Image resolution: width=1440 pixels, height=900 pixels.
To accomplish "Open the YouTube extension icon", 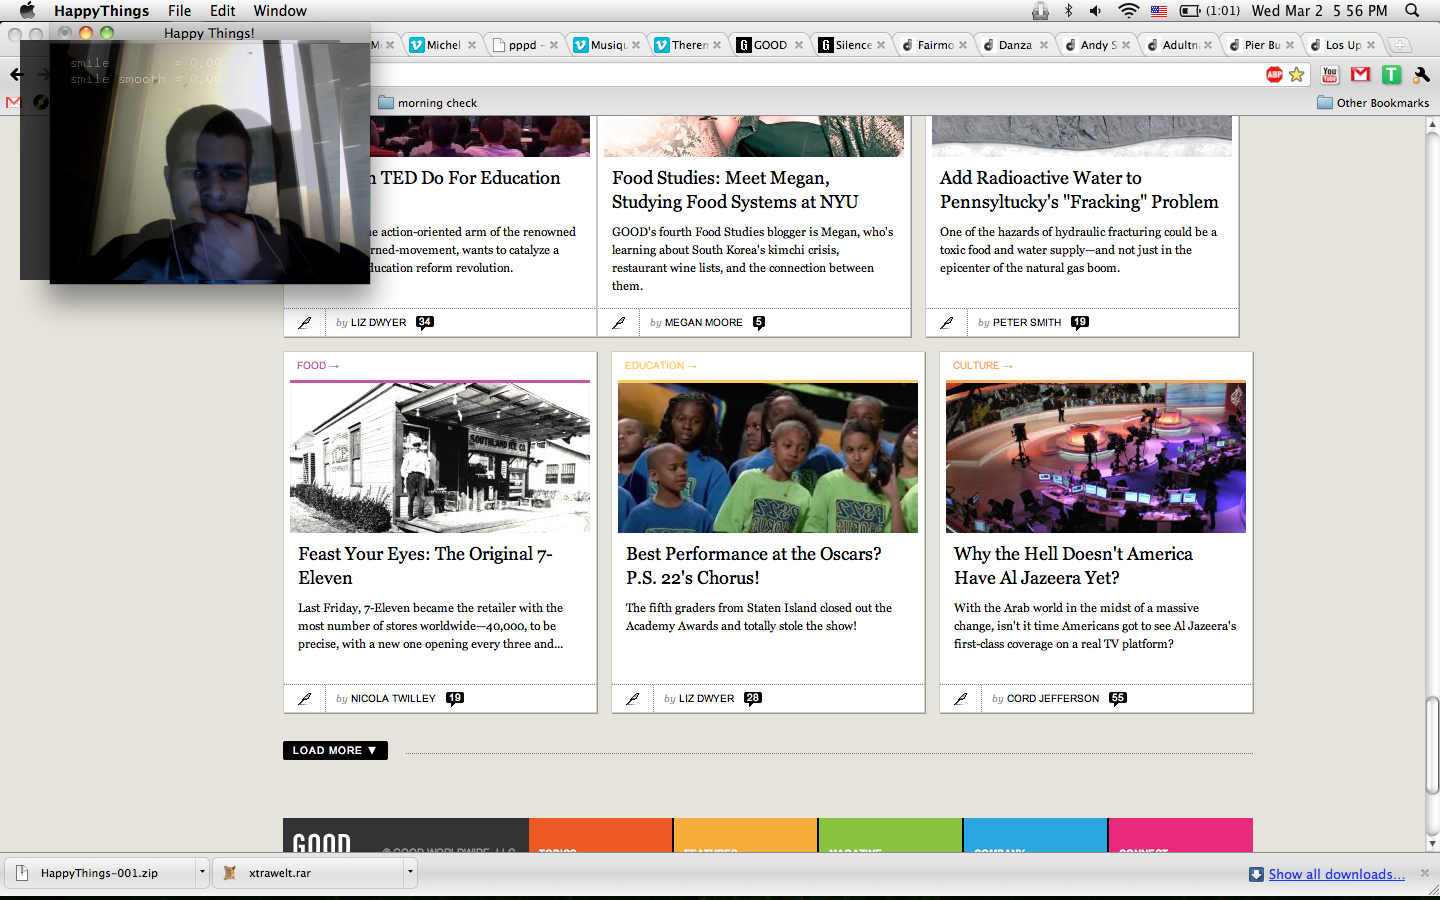I will (x=1330, y=75).
